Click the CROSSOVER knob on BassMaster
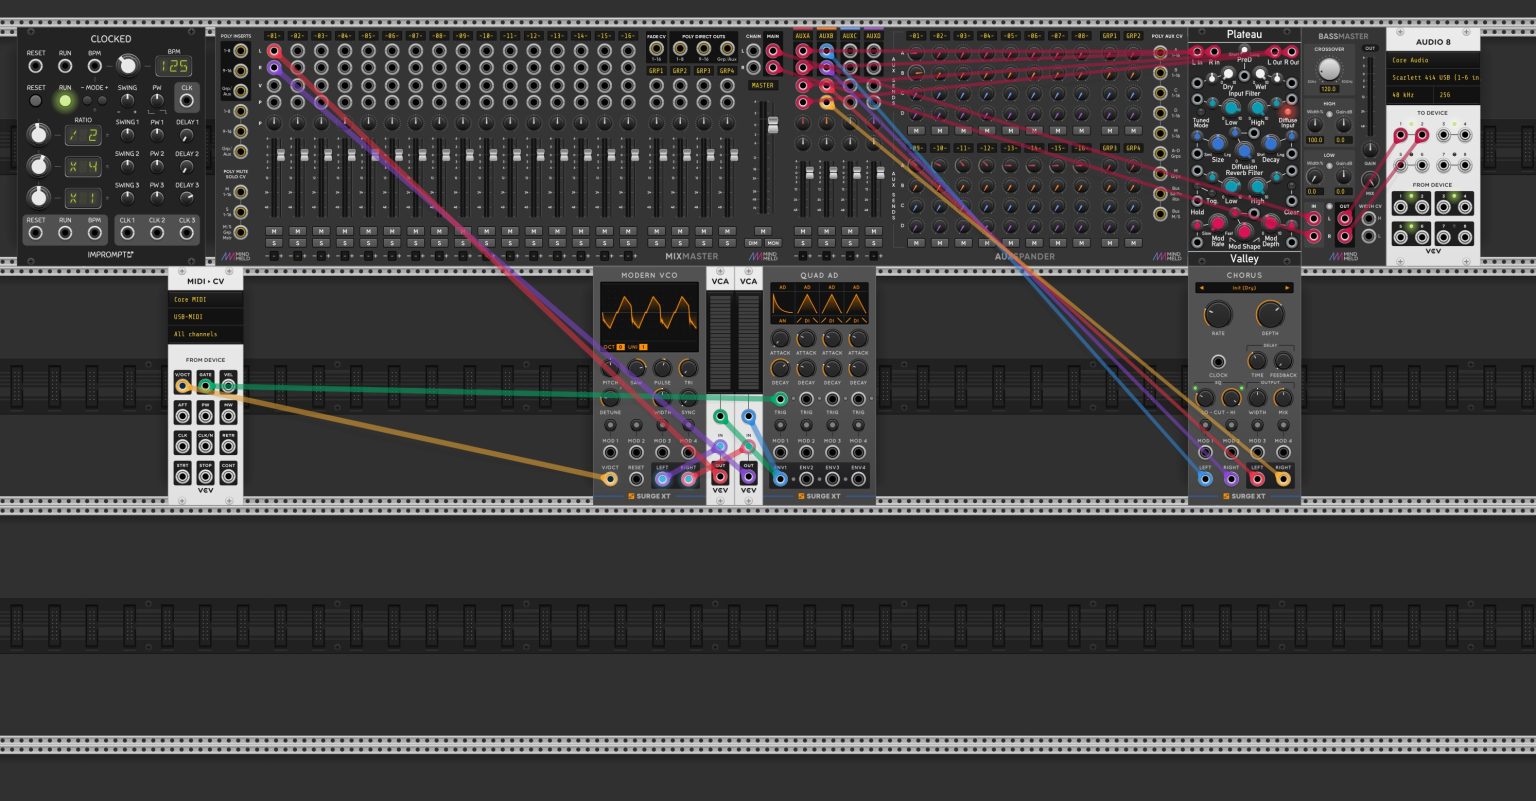 pos(1329,69)
